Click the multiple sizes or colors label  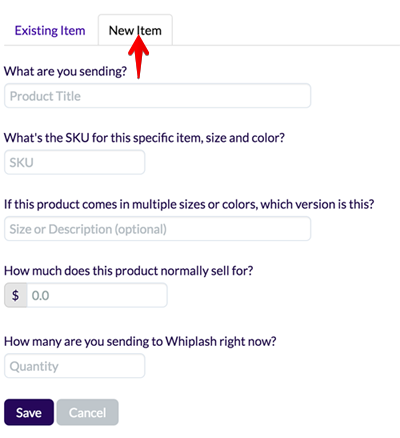click(189, 204)
